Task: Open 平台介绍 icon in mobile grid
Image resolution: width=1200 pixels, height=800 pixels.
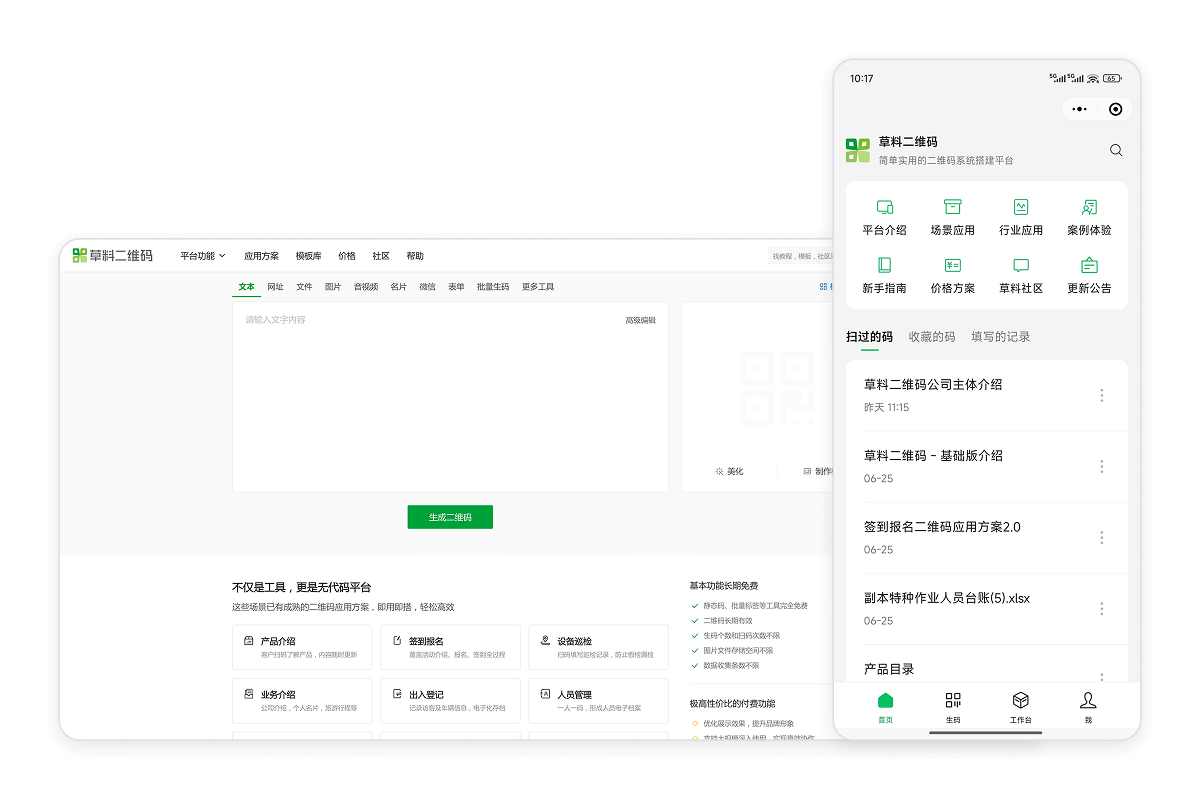Action: tap(884, 208)
